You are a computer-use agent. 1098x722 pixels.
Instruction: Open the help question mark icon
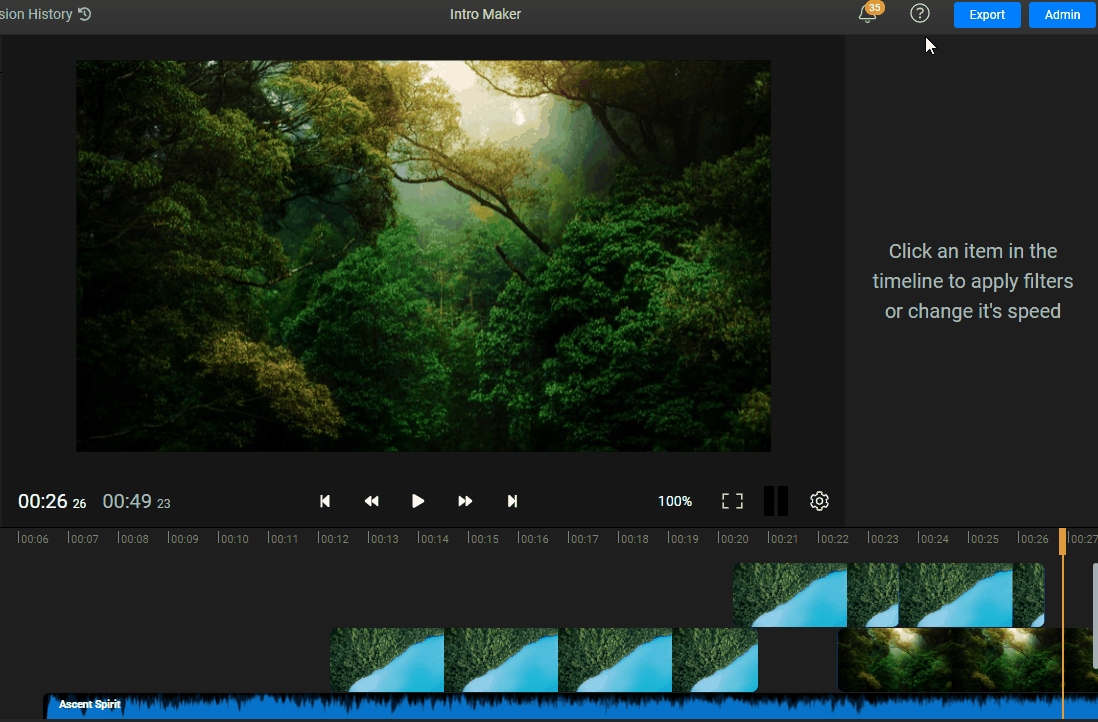pos(919,14)
